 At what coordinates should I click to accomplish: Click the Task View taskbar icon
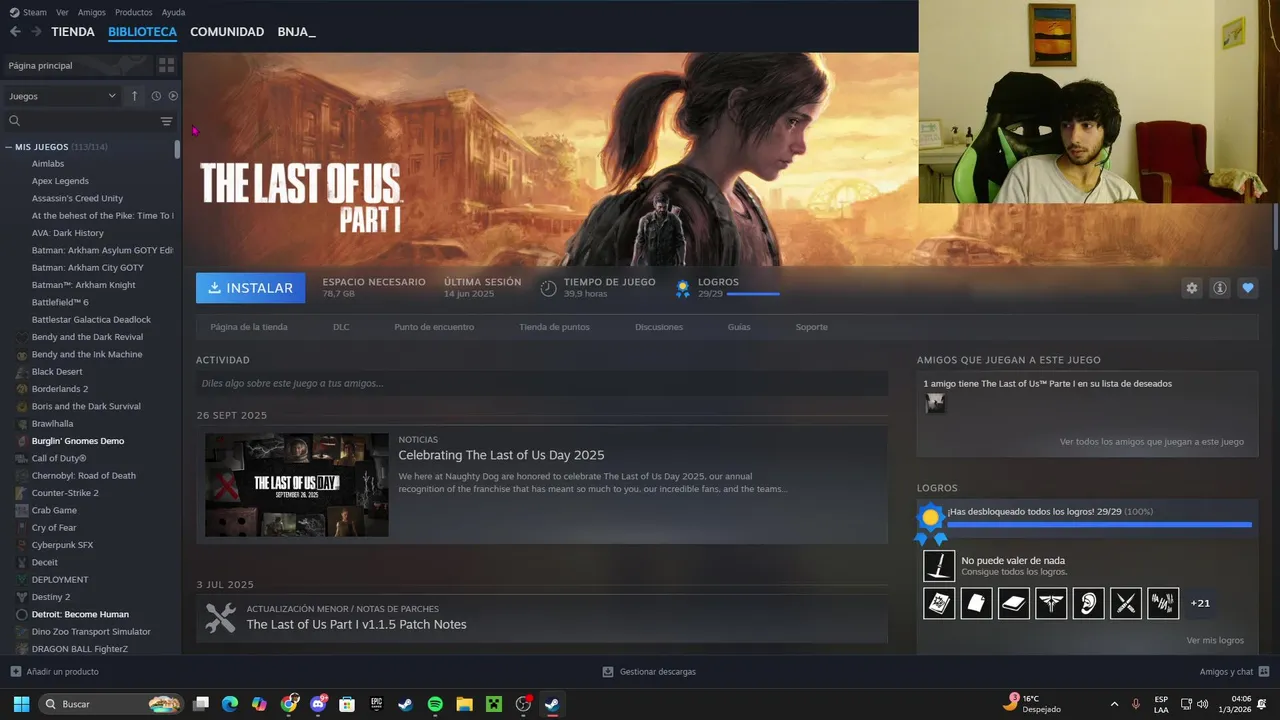201,704
